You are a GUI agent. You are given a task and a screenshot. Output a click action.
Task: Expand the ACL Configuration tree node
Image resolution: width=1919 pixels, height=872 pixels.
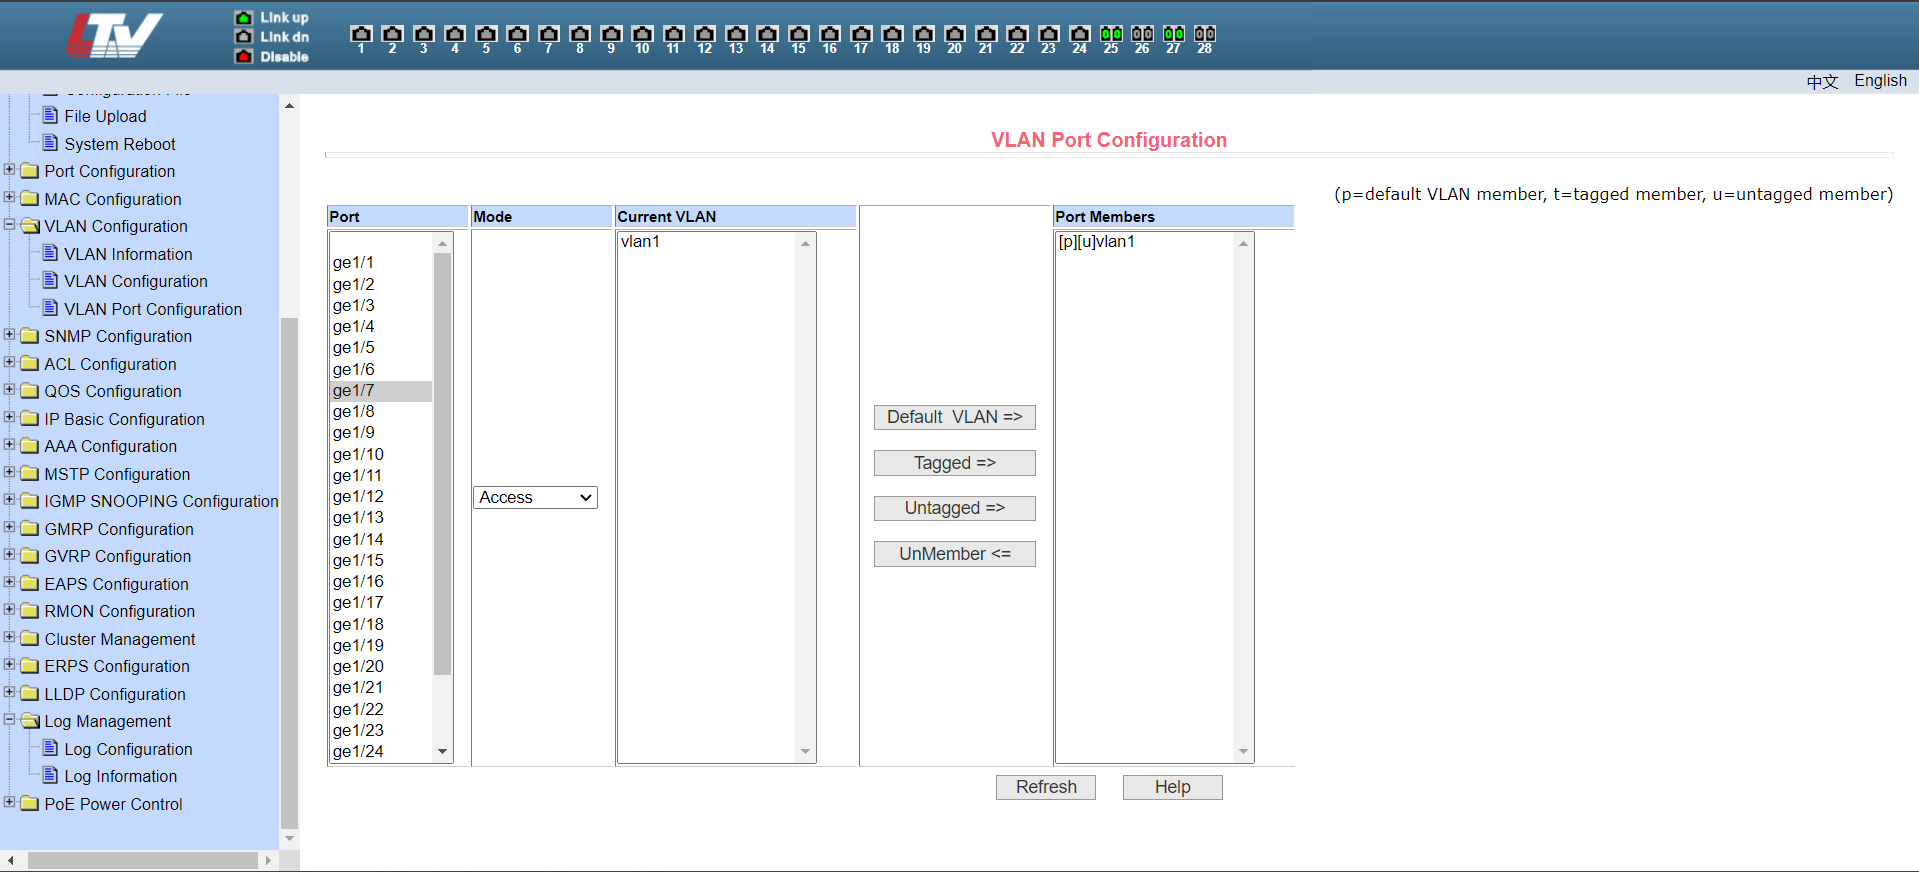click(10, 362)
